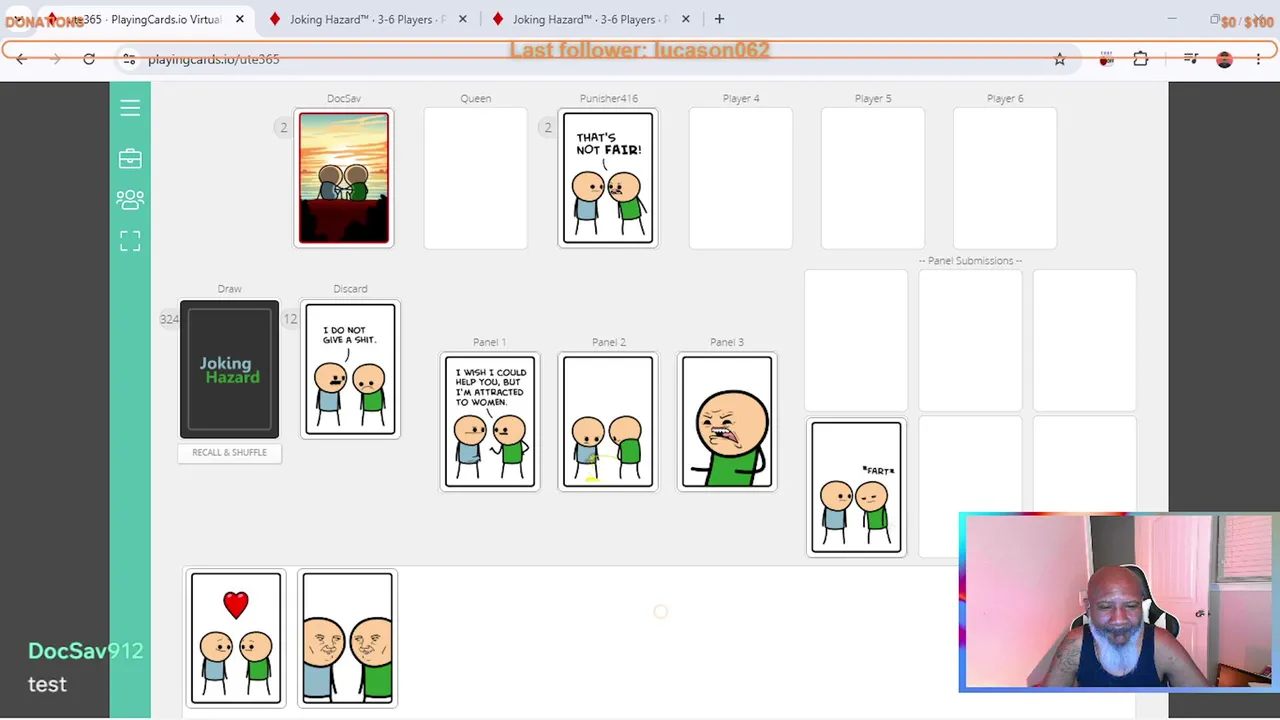This screenshot has width=1280, height=720.
Task: Open the browser profile avatar
Action: coord(1224,59)
